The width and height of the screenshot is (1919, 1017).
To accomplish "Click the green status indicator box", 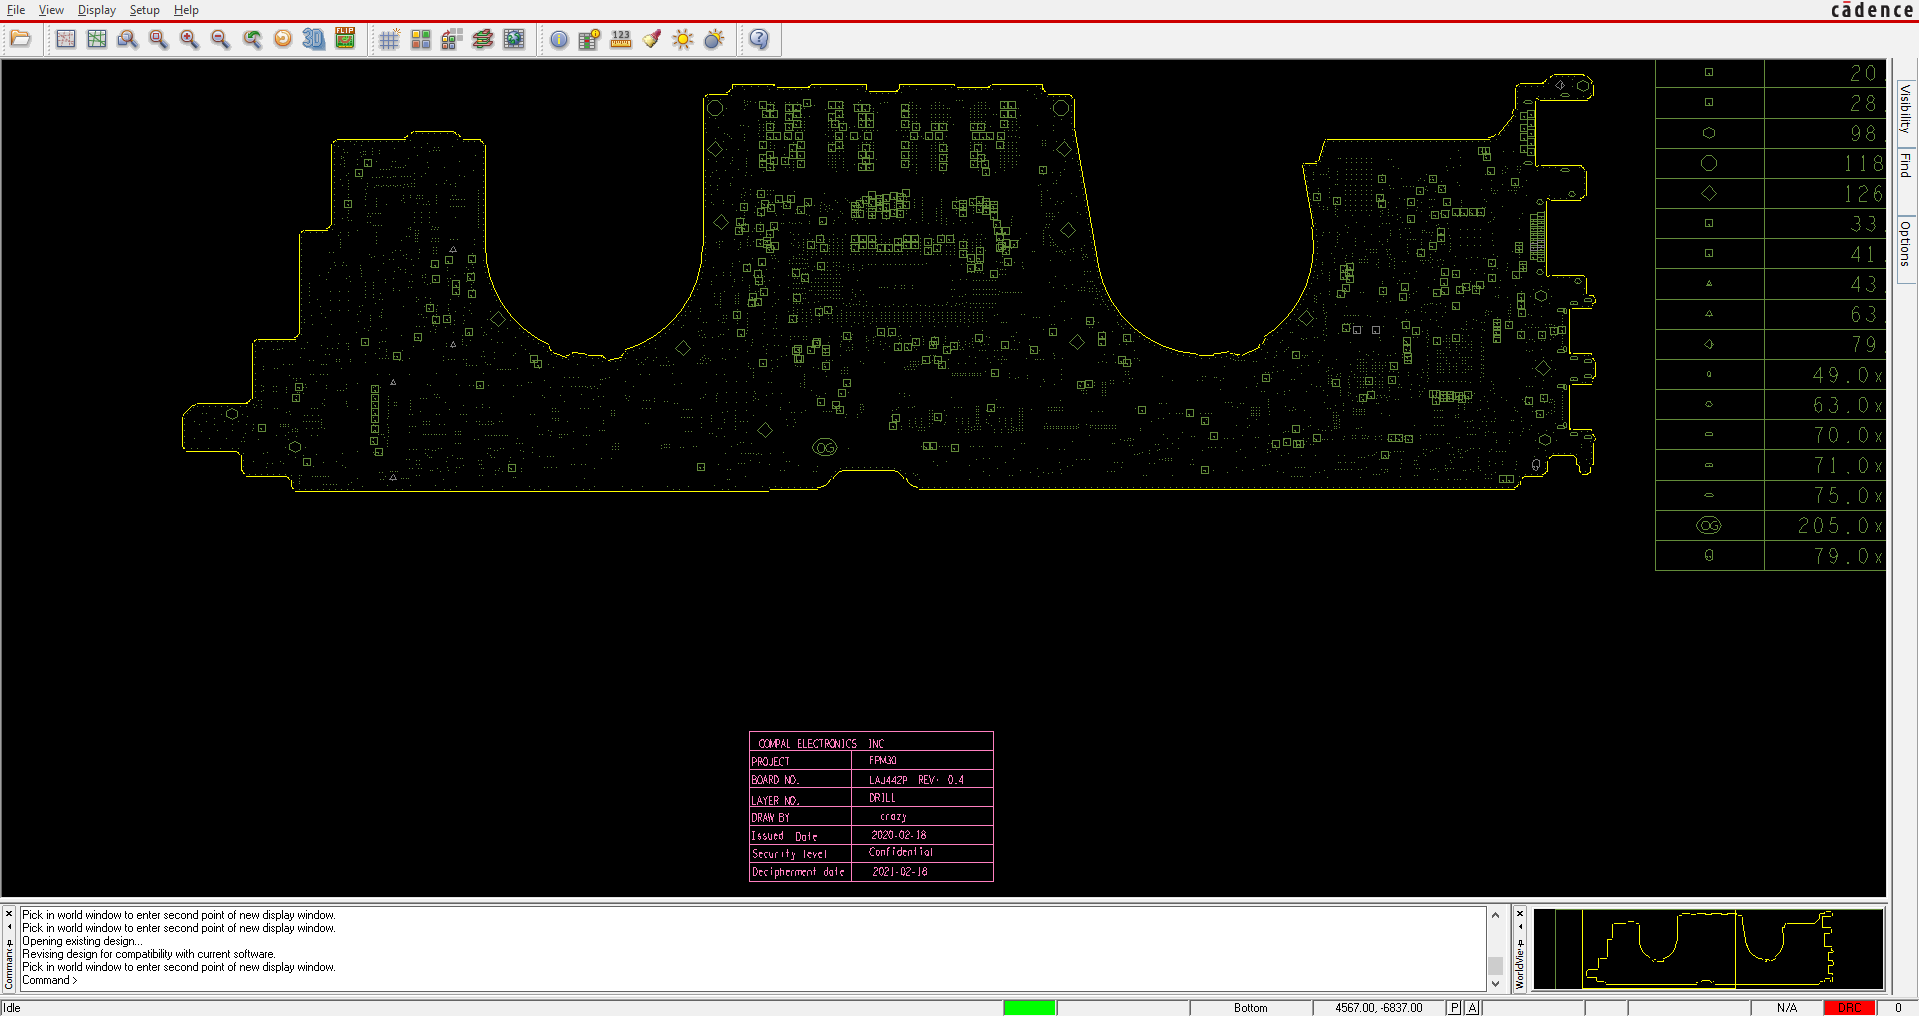I will 1029,1008.
